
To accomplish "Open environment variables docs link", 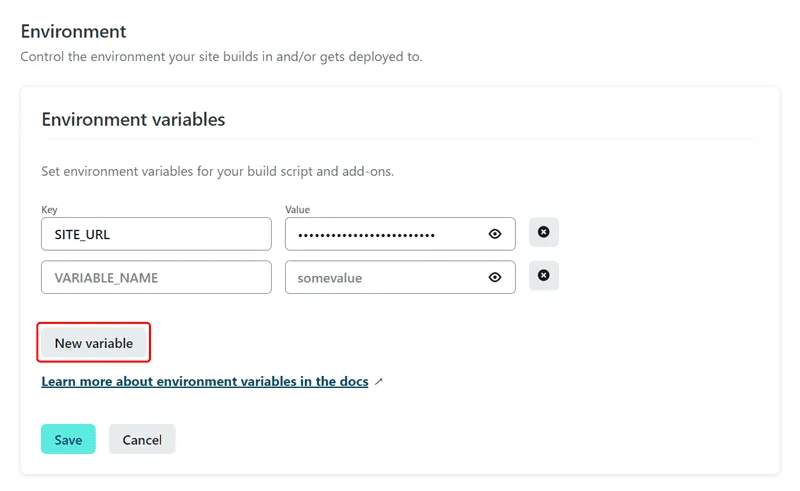I will click(x=205, y=381).
